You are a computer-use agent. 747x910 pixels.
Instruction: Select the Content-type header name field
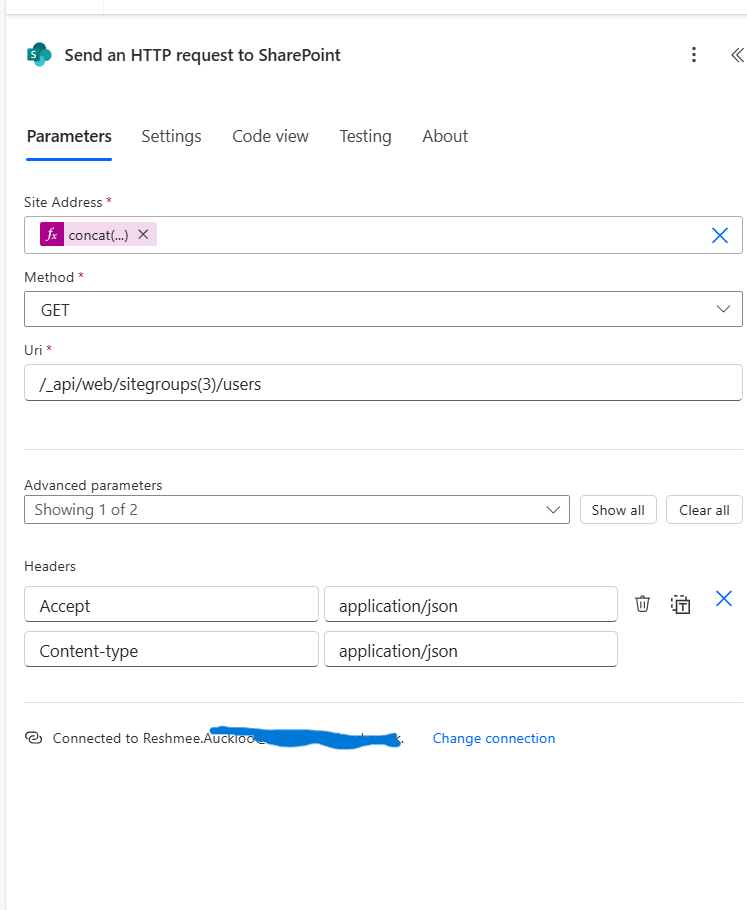[x=170, y=649]
